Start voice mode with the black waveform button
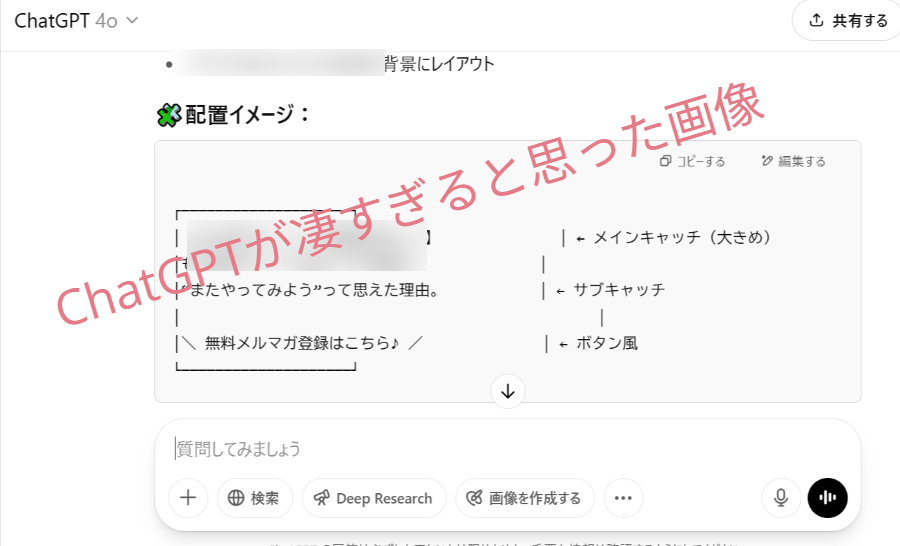Viewport: 900px width, 546px height. click(827, 498)
